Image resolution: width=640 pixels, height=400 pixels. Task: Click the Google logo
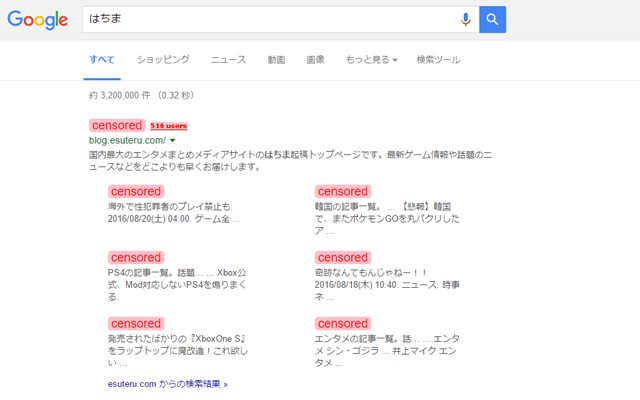point(38,20)
